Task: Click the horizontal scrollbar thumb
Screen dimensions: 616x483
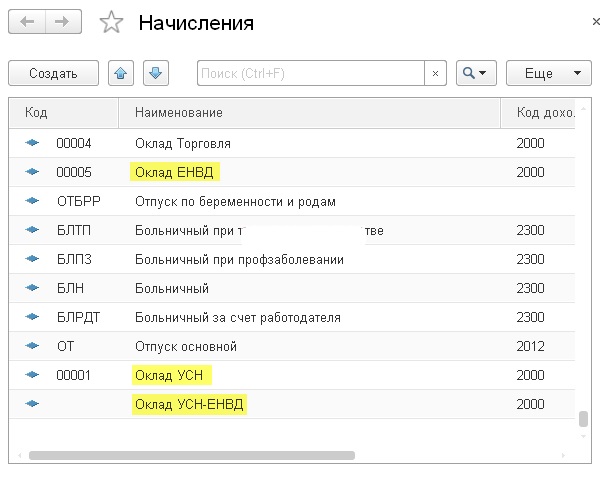Action: [192, 455]
